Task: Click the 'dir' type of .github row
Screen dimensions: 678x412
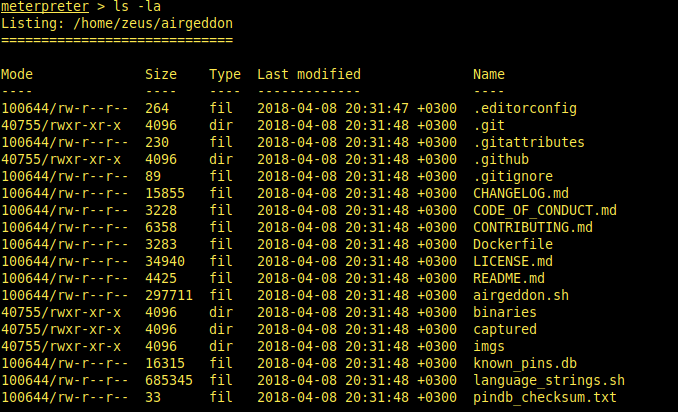Action: 221,160
